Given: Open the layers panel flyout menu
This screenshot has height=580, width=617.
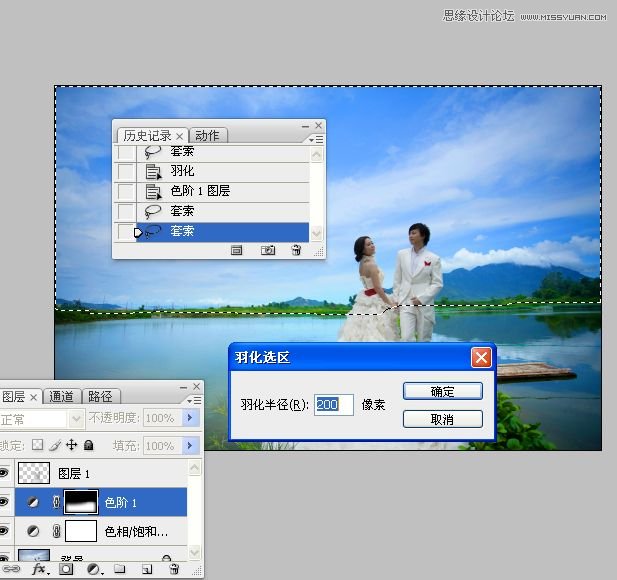Looking at the screenshot, I should [x=194, y=401].
